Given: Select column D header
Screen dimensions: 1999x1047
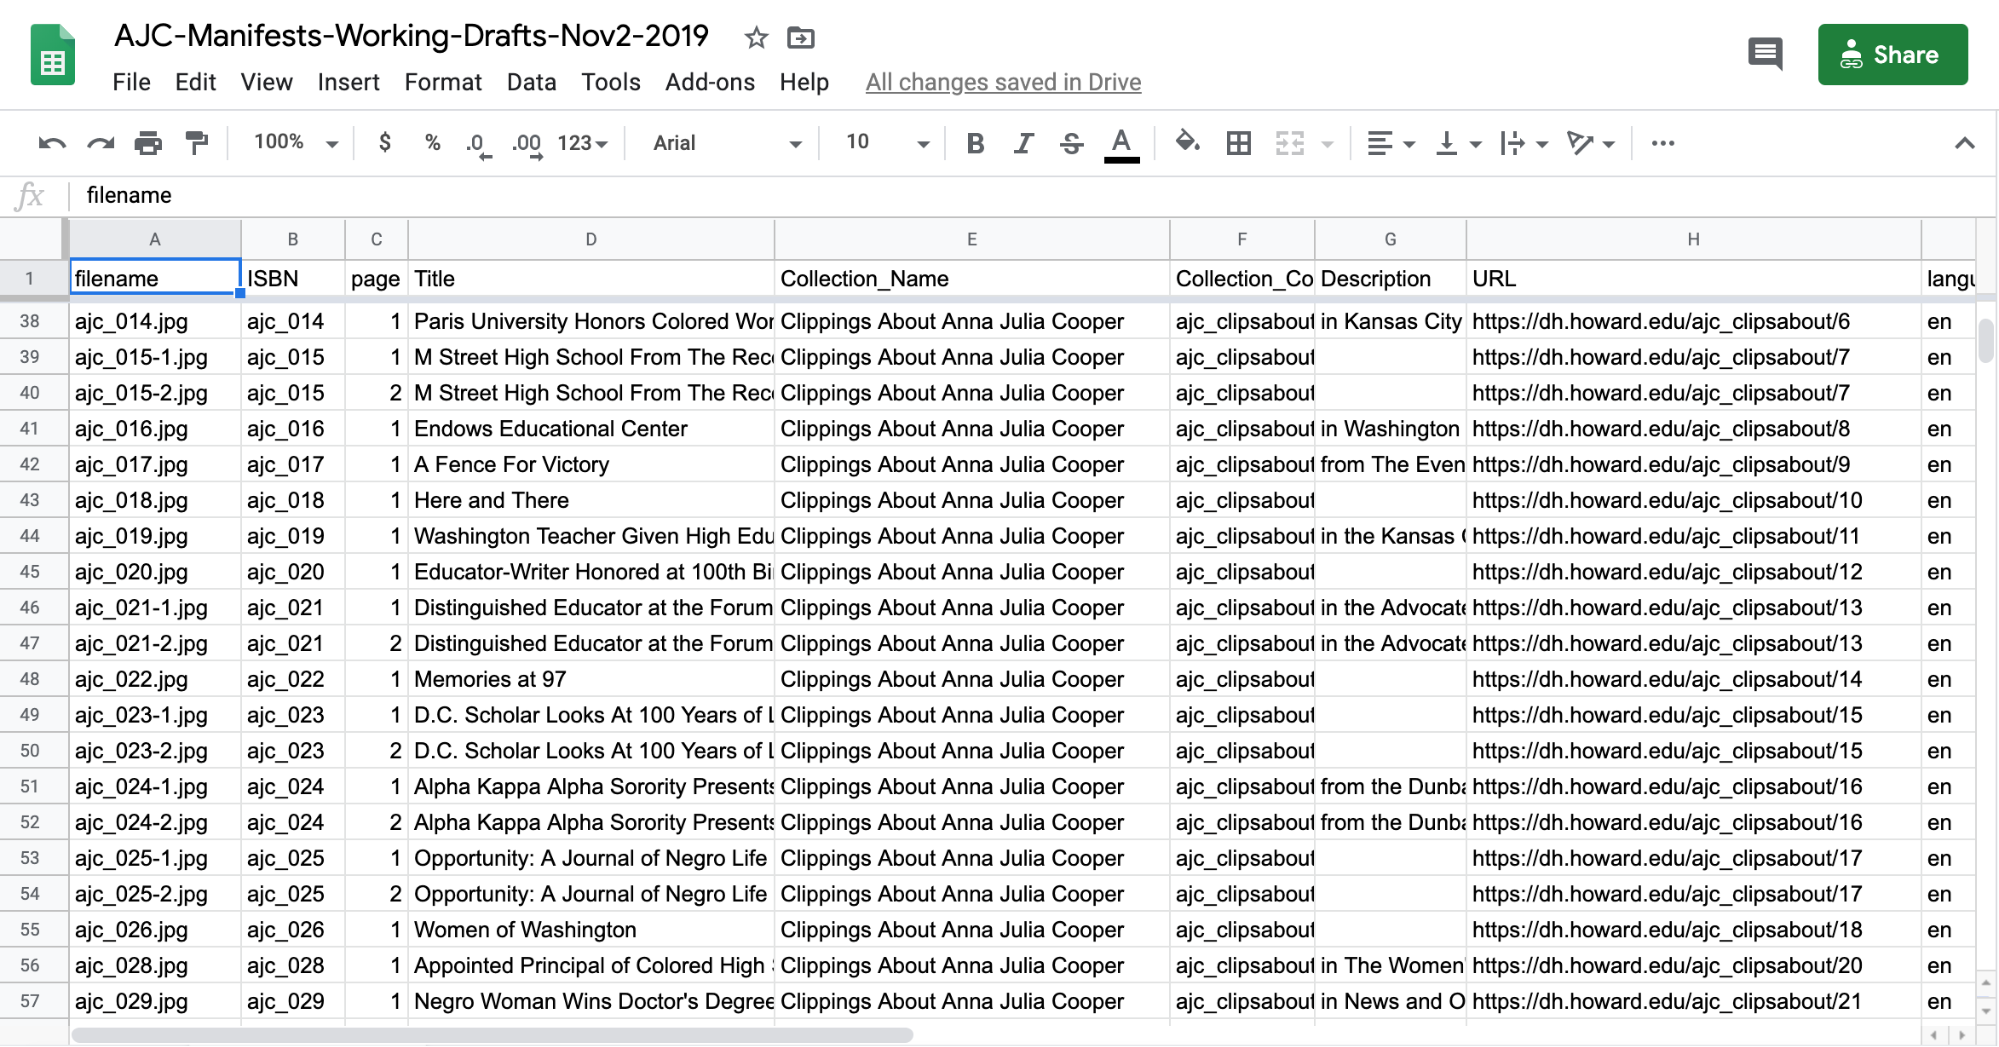Looking at the screenshot, I should click(591, 239).
